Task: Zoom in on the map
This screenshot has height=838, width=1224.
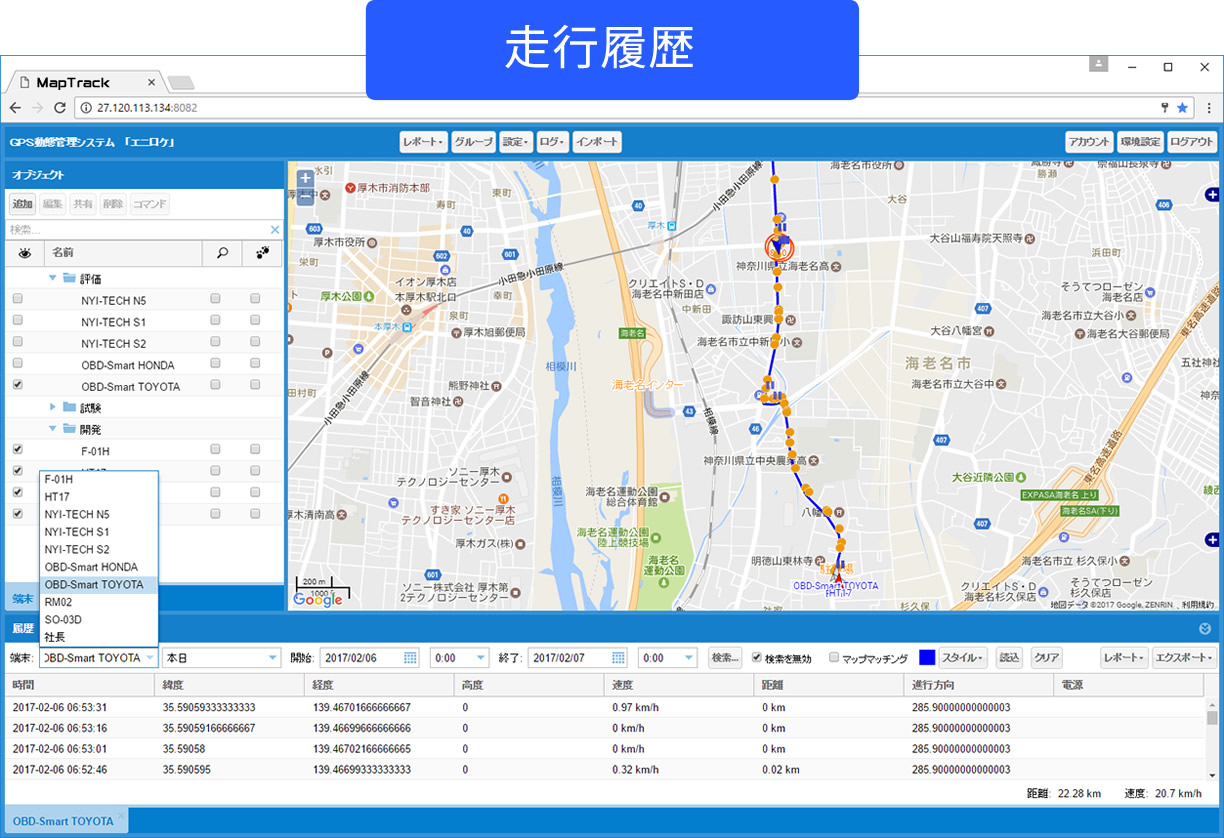Action: [x=305, y=178]
